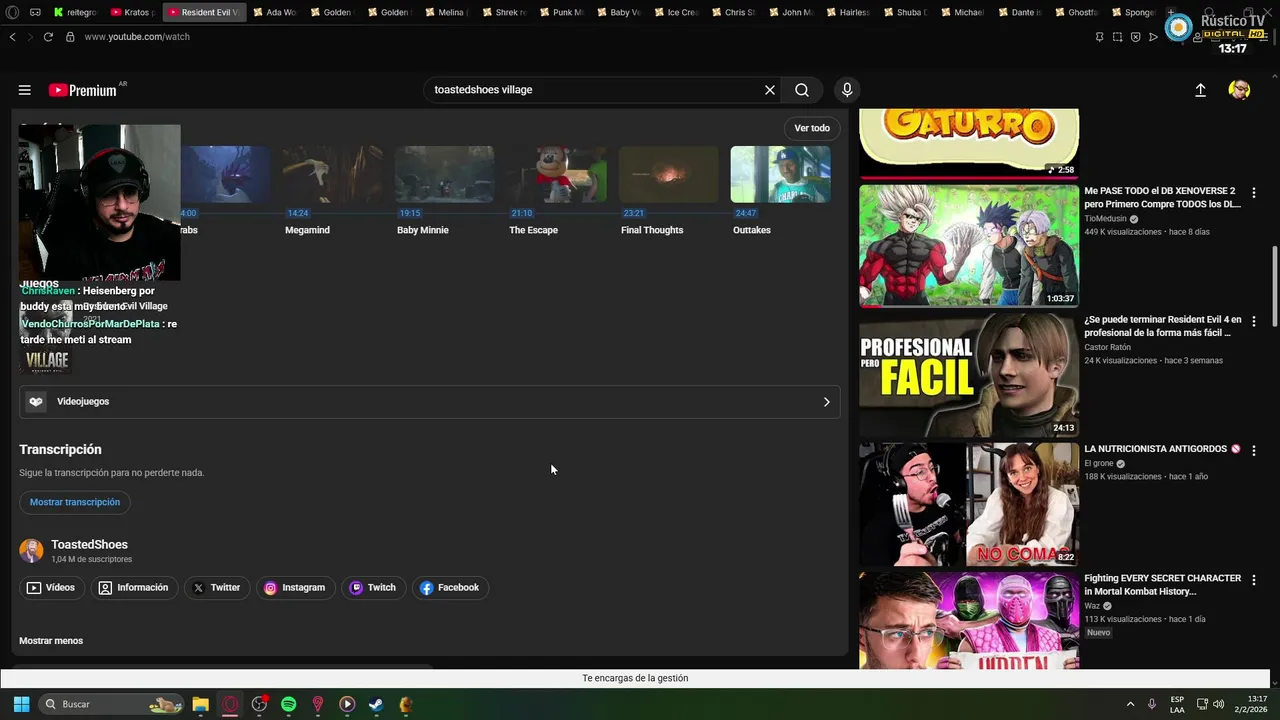Reload the page in the browser

point(48,37)
